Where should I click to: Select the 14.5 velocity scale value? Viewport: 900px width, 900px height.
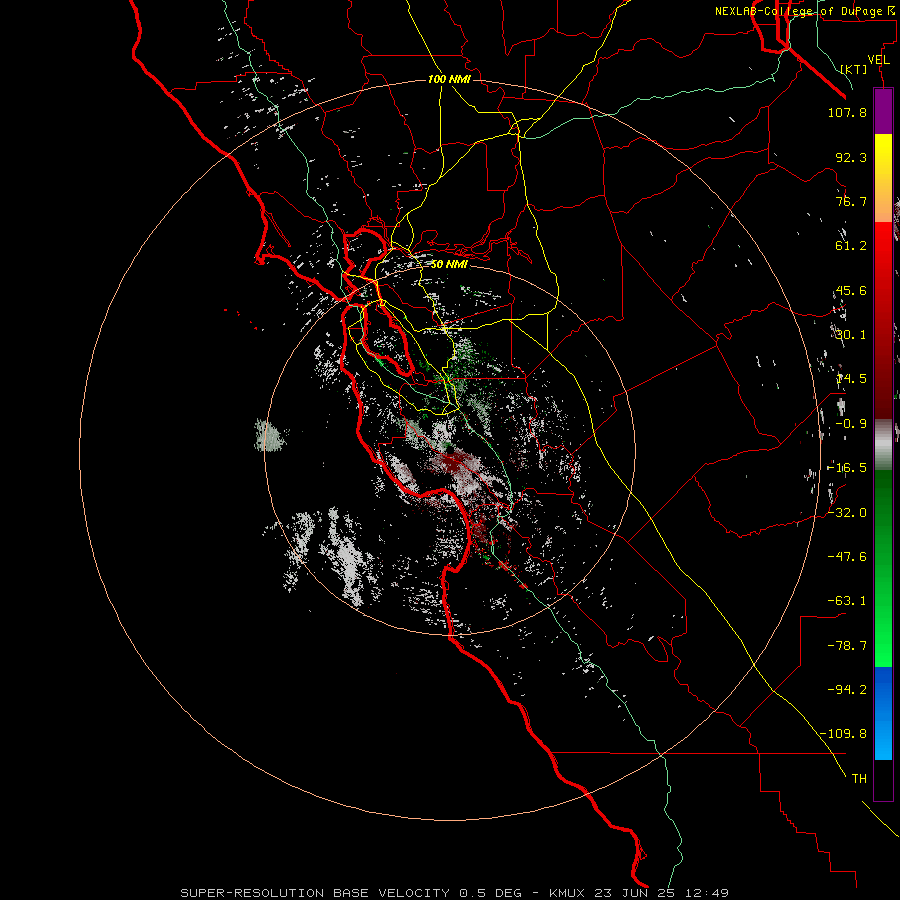pyautogui.click(x=851, y=379)
